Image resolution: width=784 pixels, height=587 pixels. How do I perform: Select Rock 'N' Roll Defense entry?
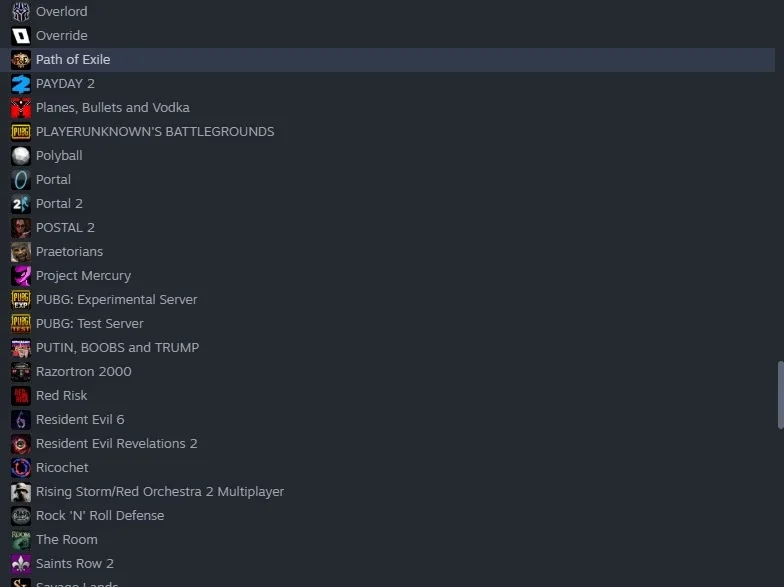(x=388, y=516)
